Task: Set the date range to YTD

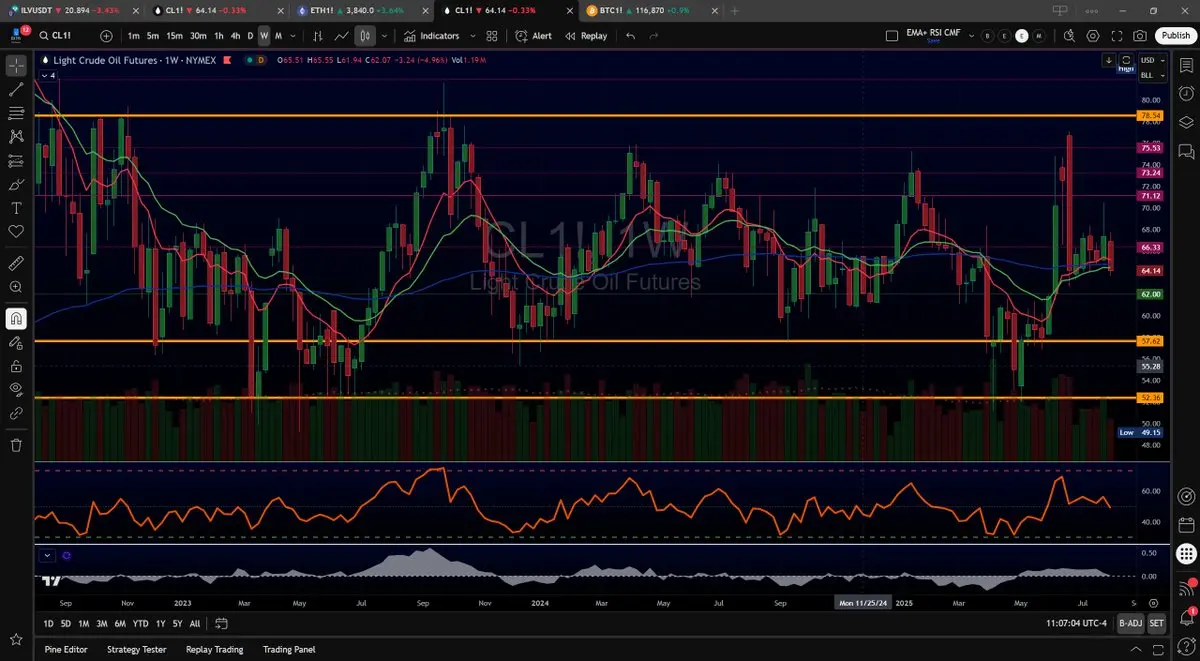Action: (139, 624)
